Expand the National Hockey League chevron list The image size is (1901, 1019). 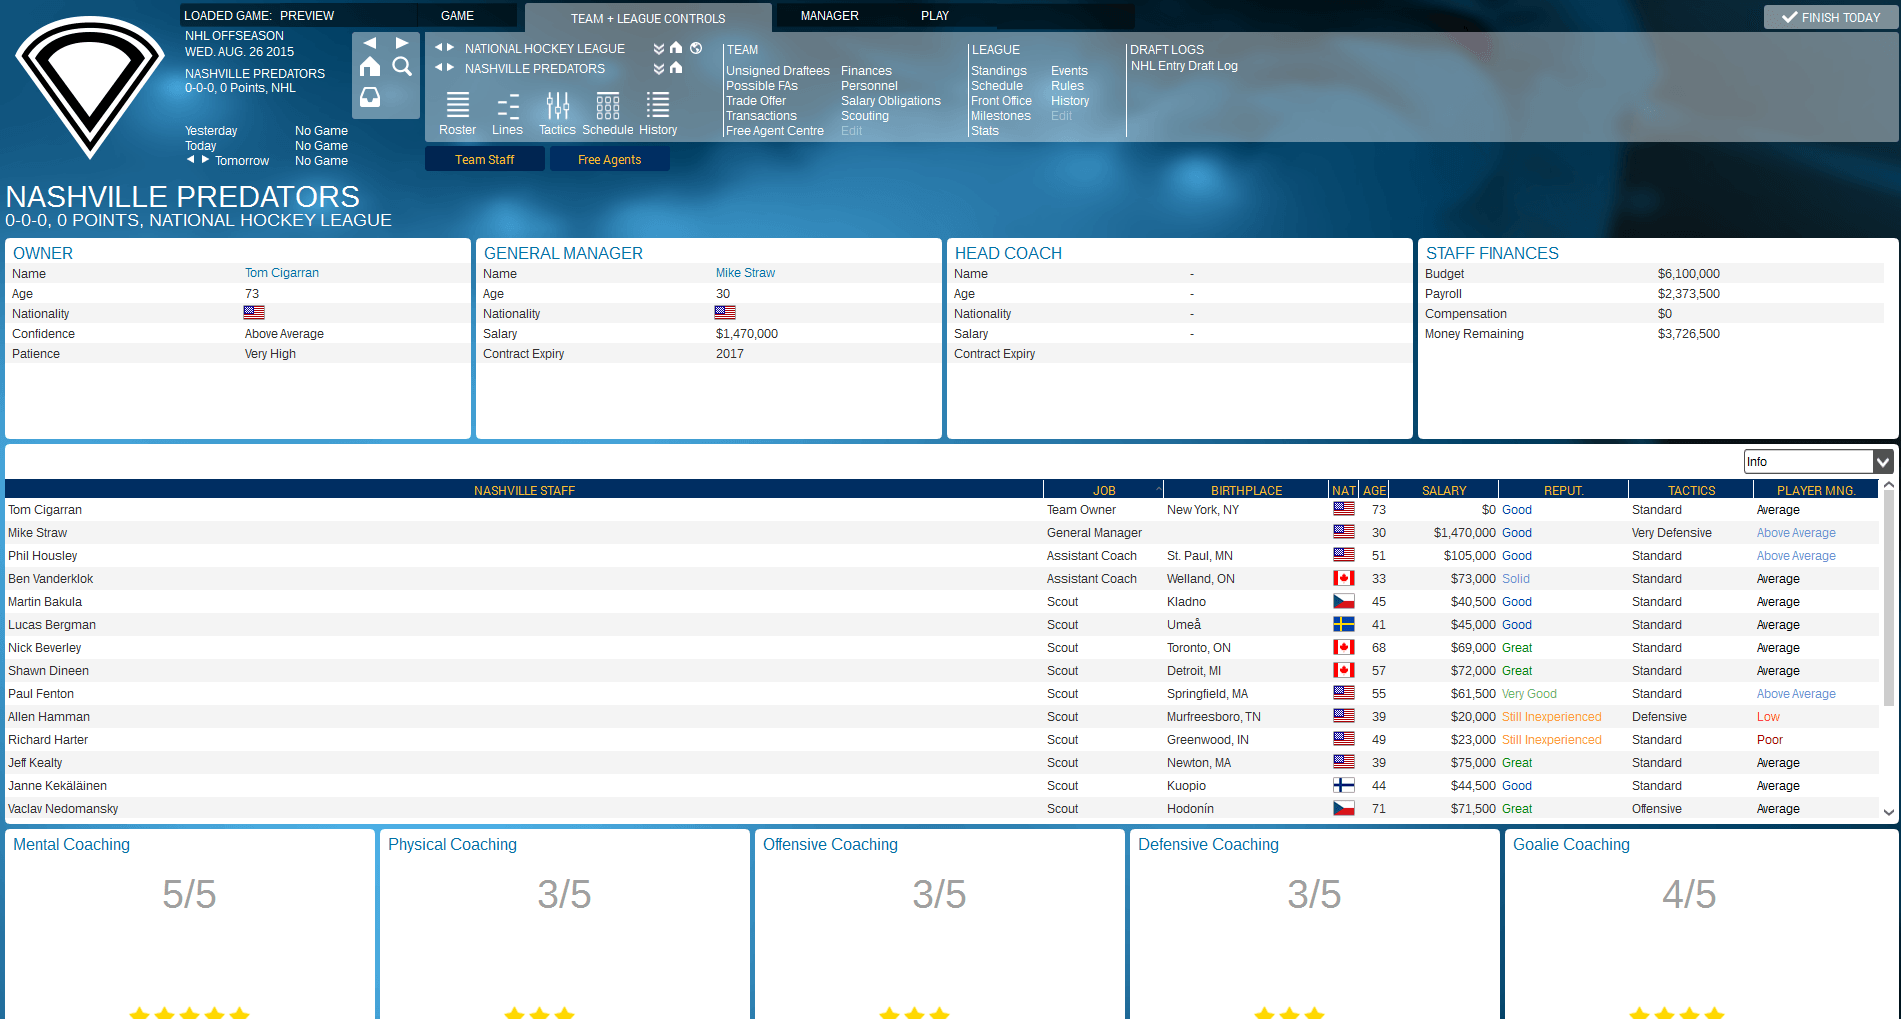[x=659, y=48]
